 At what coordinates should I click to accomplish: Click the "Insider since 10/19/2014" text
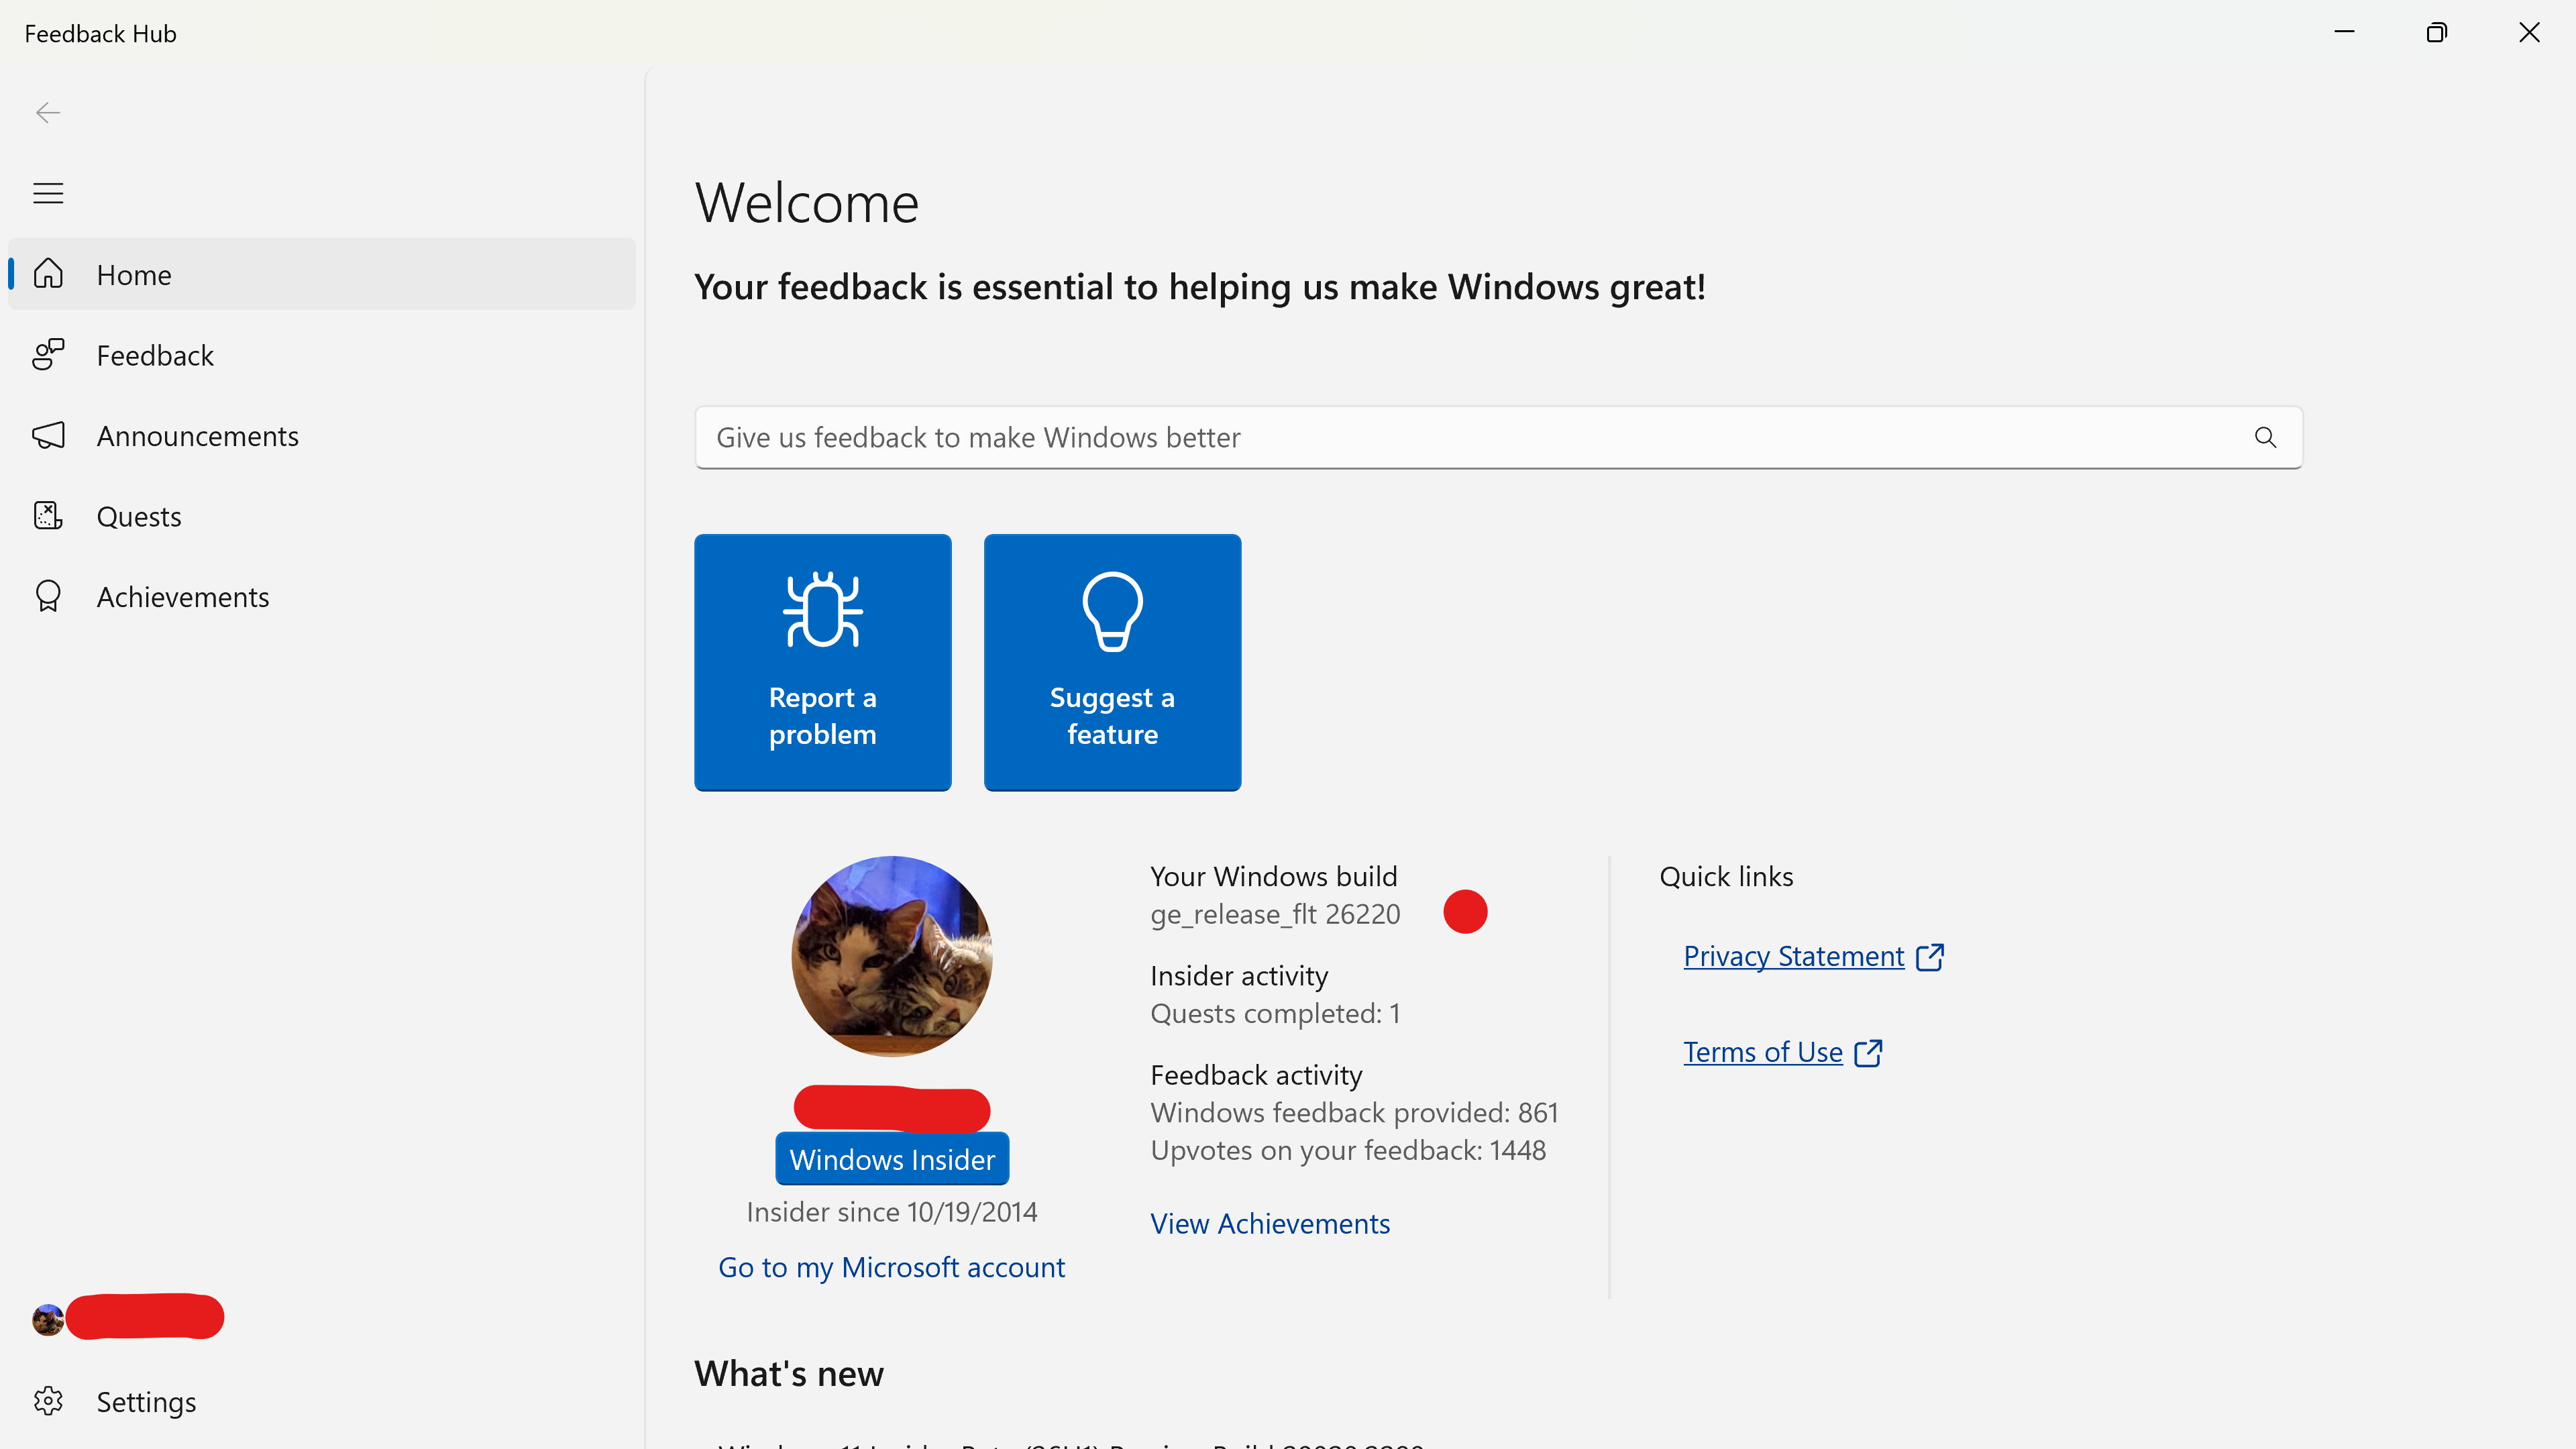click(892, 1212)
